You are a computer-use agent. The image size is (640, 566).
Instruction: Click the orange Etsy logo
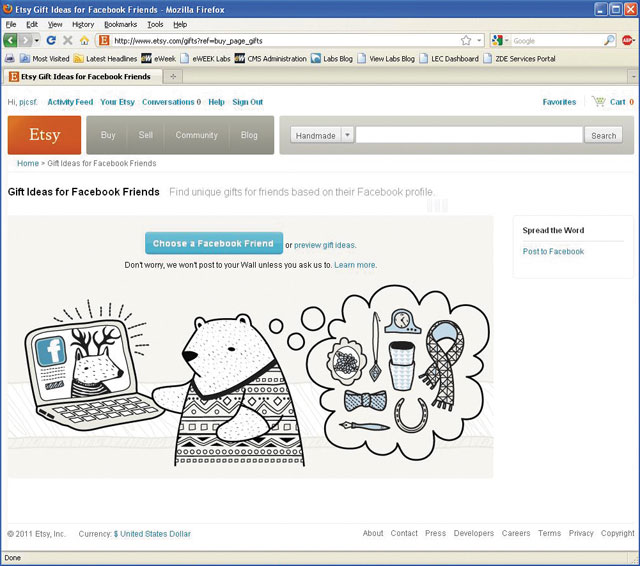[44, 135]
